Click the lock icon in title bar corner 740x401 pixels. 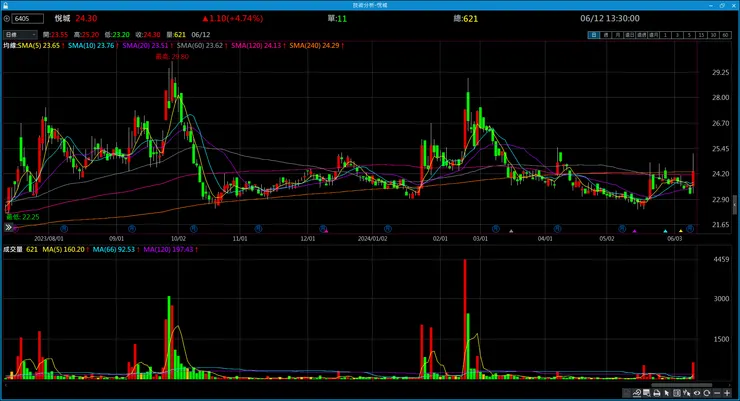pyautogui.click(x=5, y=5)
